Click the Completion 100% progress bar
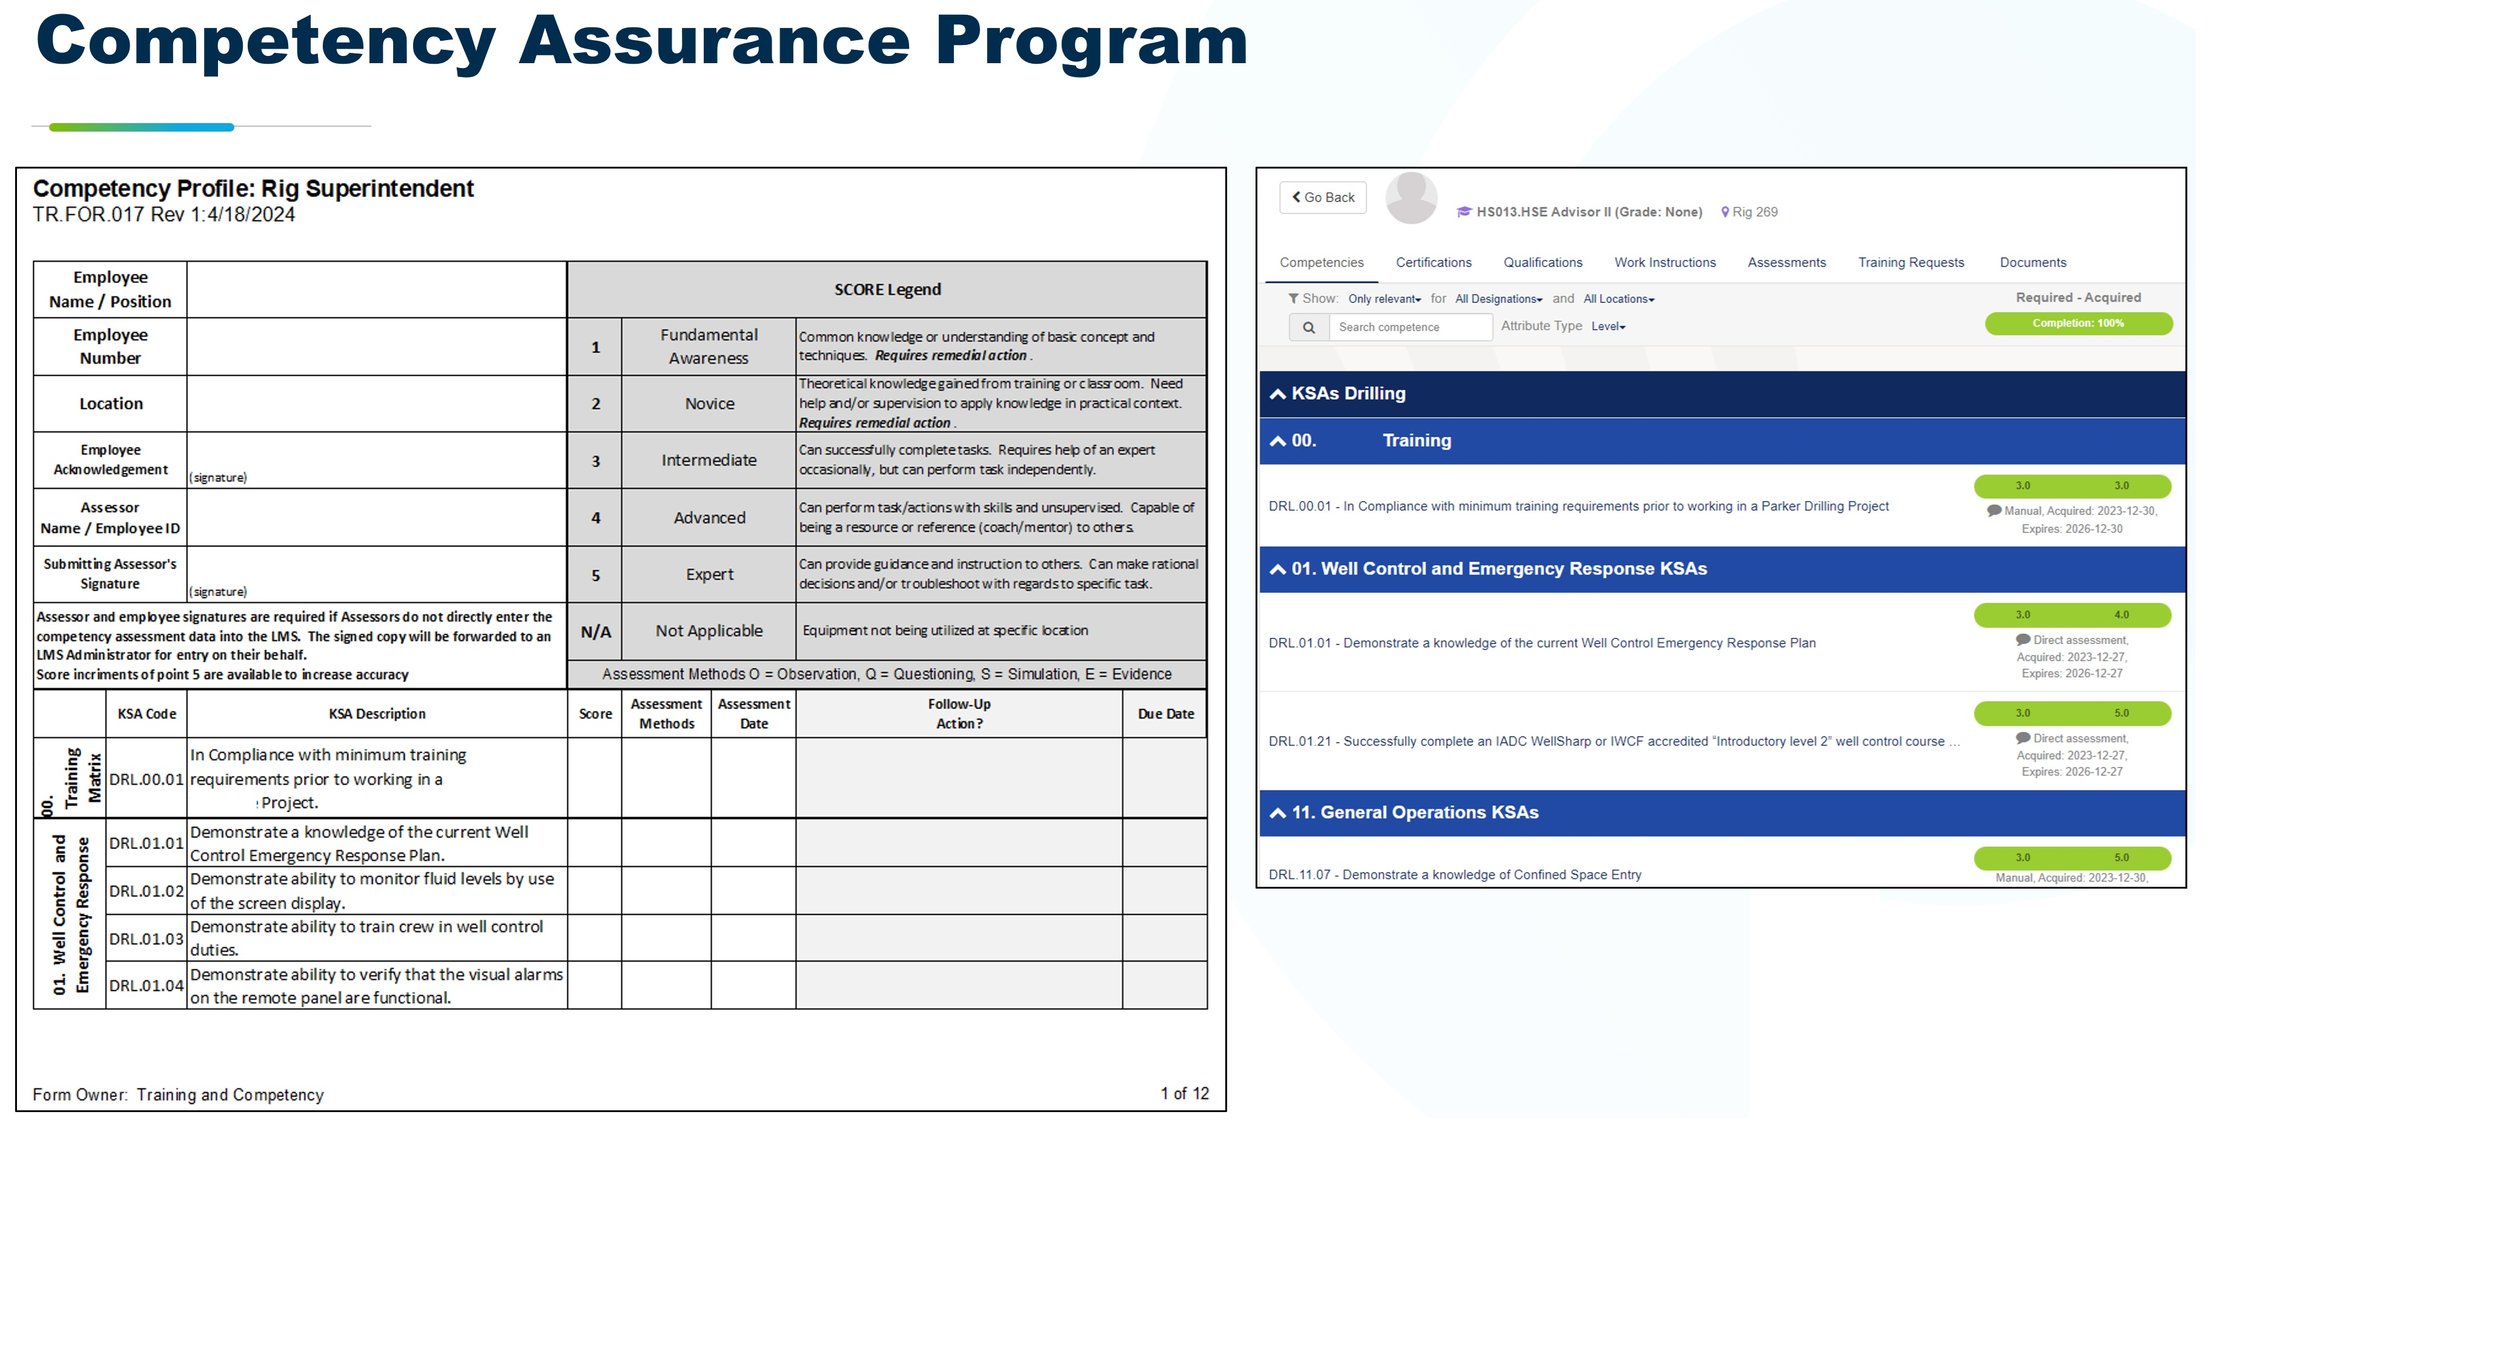Screen dimensions: 2500x1363 coord(2078,323)
